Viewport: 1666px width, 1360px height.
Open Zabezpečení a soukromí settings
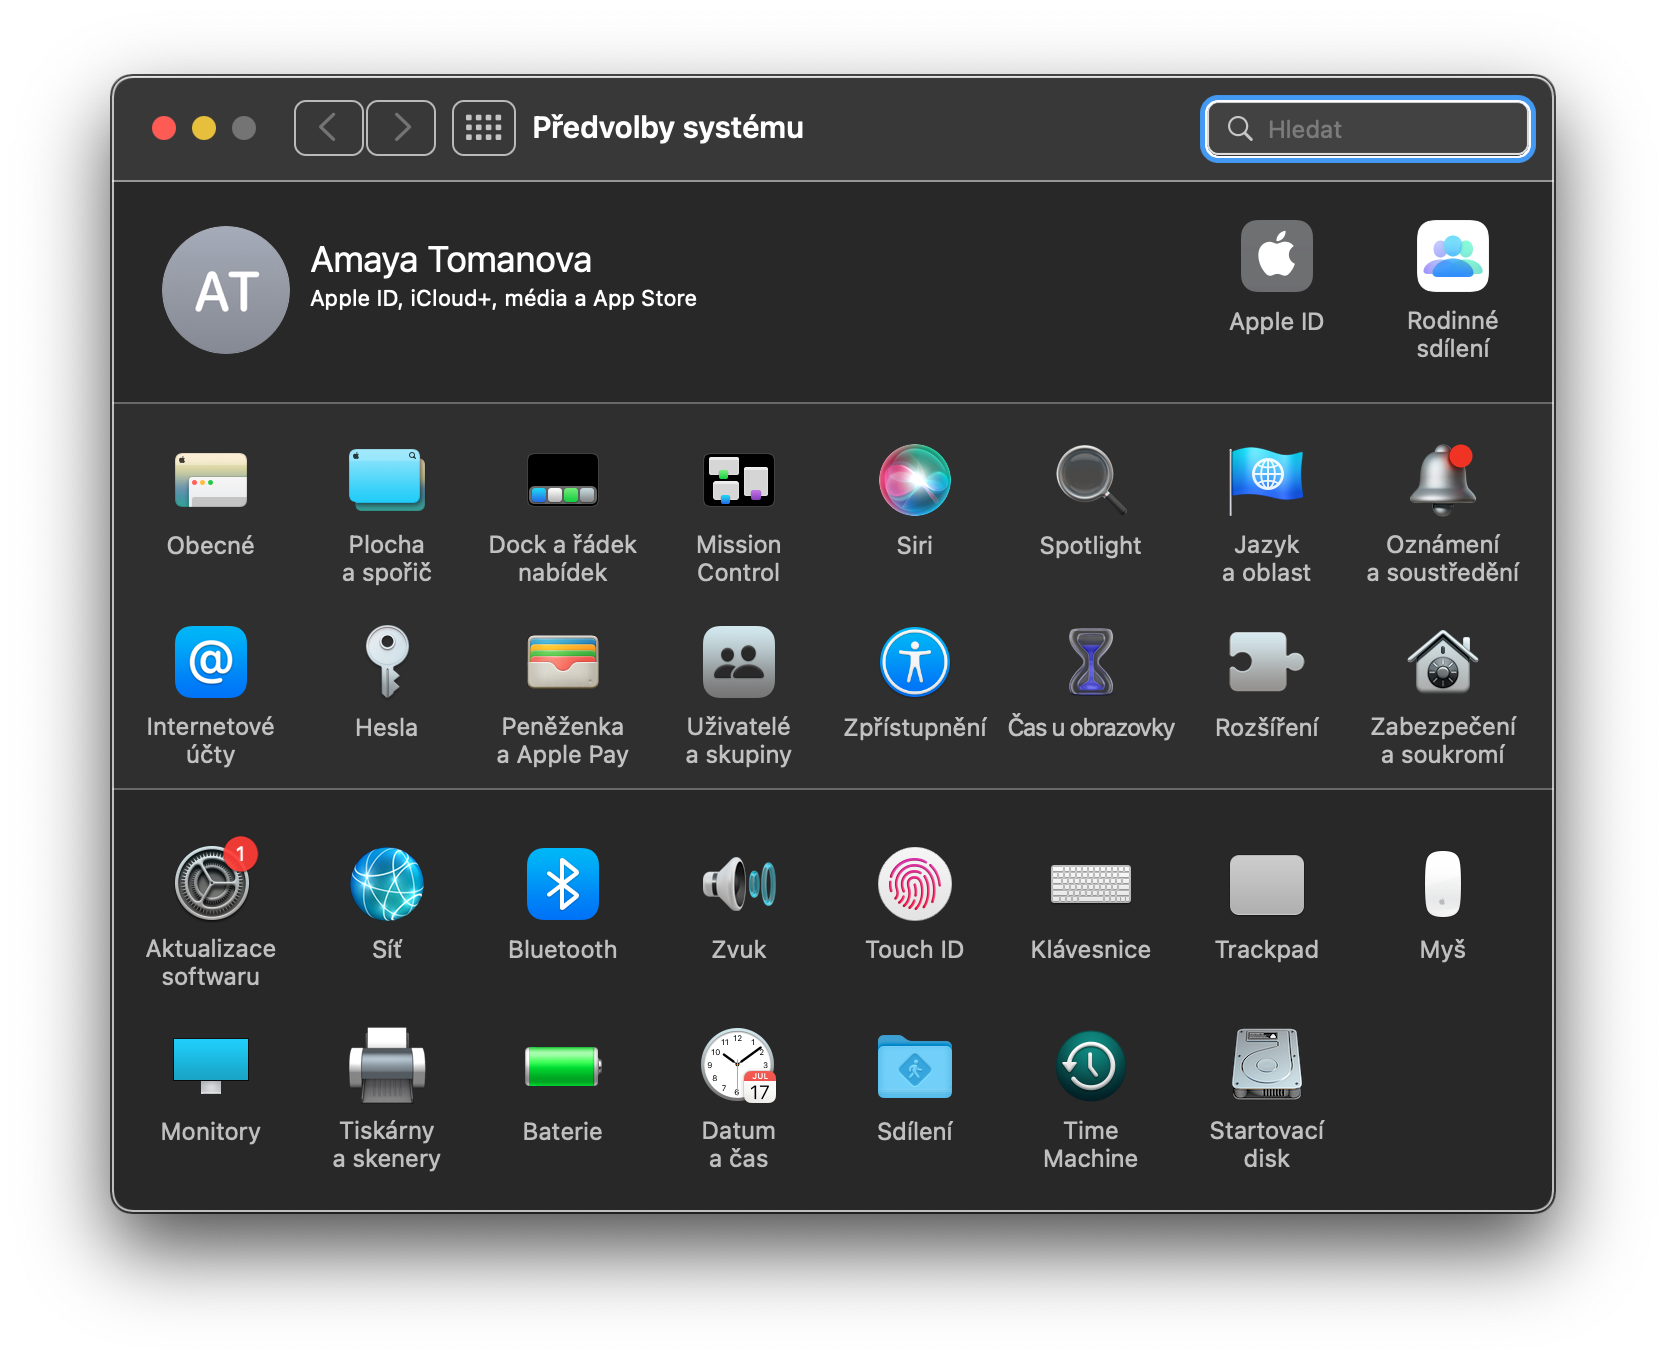[x=1443, y=662]
